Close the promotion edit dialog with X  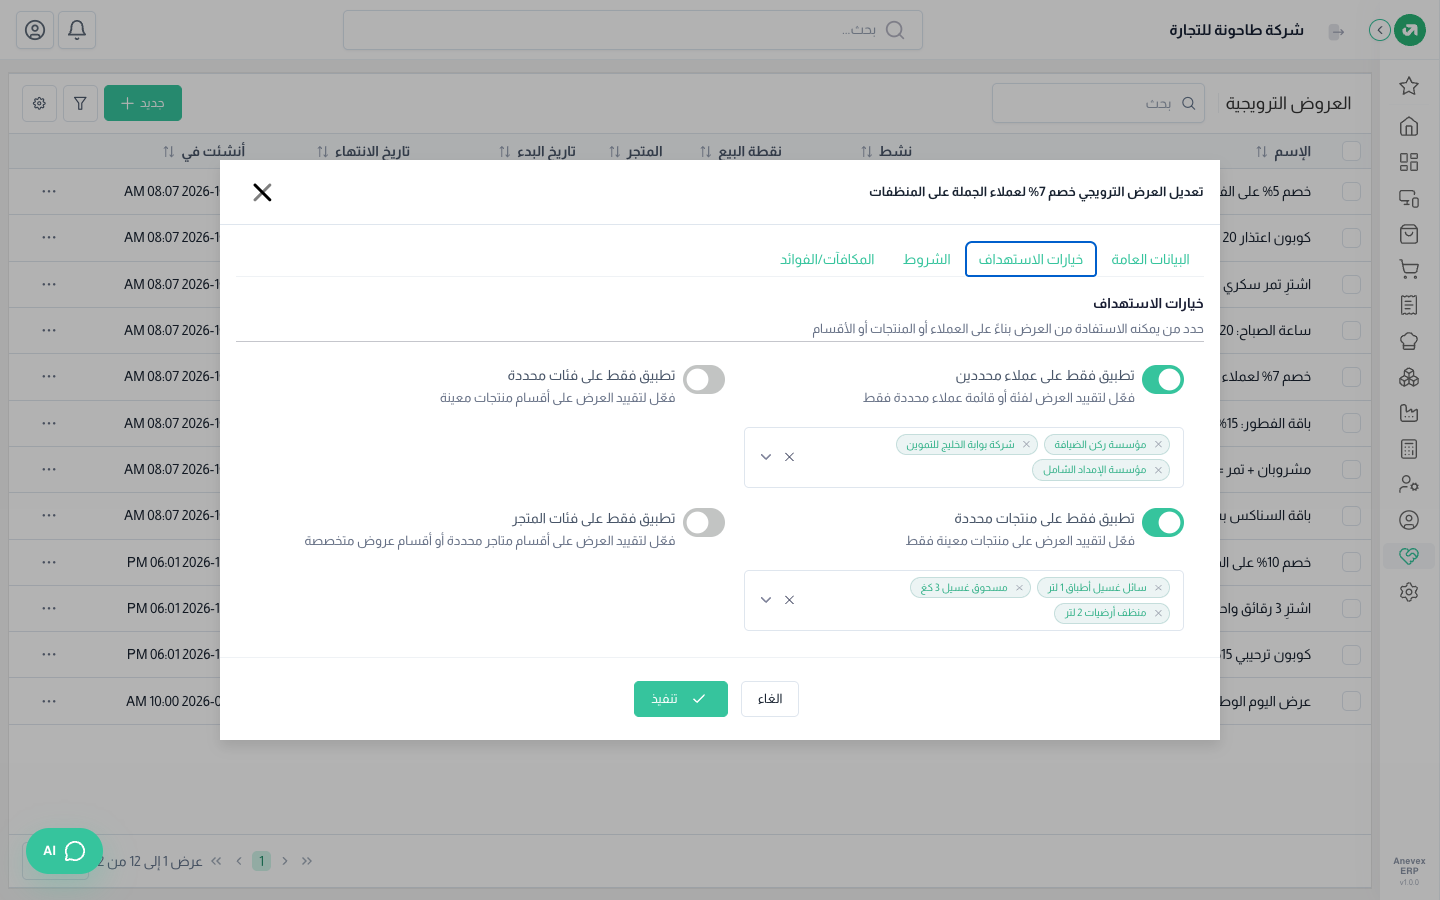pyautogui.click(x=262, y=192)
